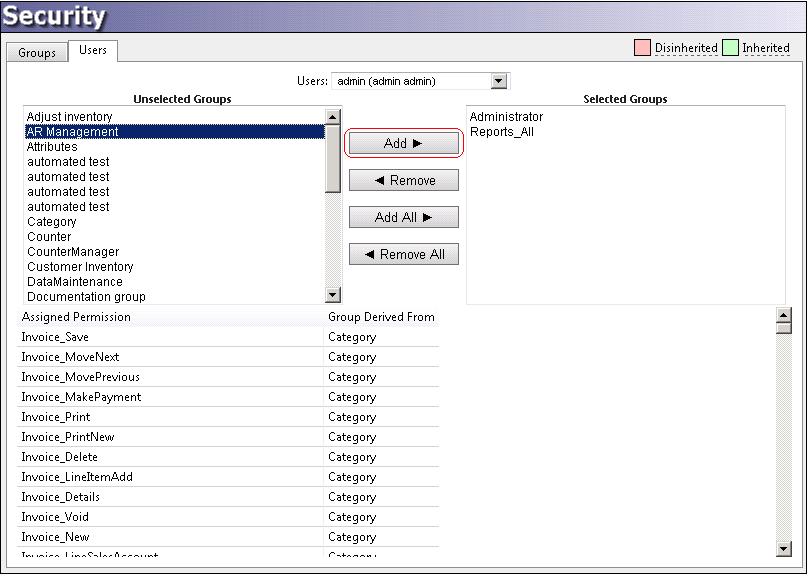Open the Users dropdown list
The height and width of the screenshot is (577, 810).
499,81
